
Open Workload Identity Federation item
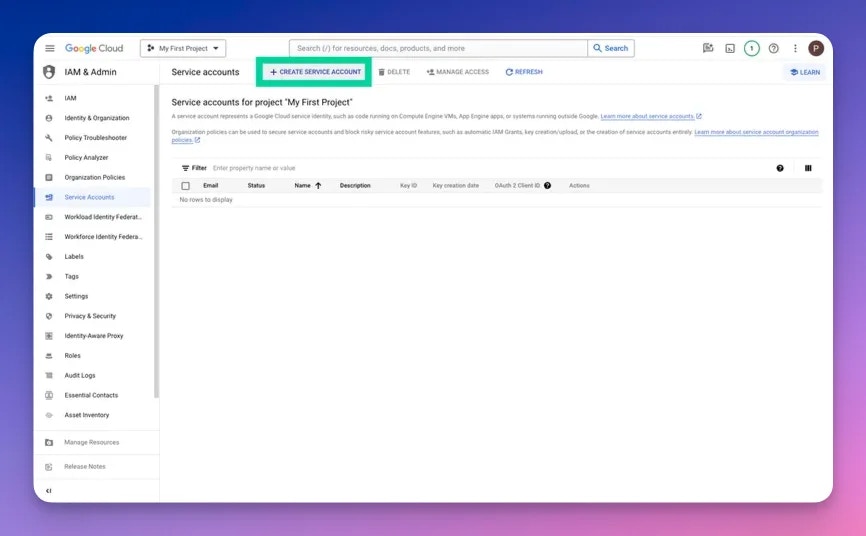click(x=92, y=217)
